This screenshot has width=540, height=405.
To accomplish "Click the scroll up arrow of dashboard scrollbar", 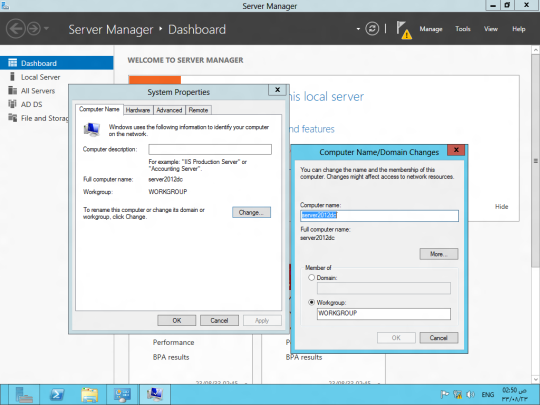I will [536, 50].
